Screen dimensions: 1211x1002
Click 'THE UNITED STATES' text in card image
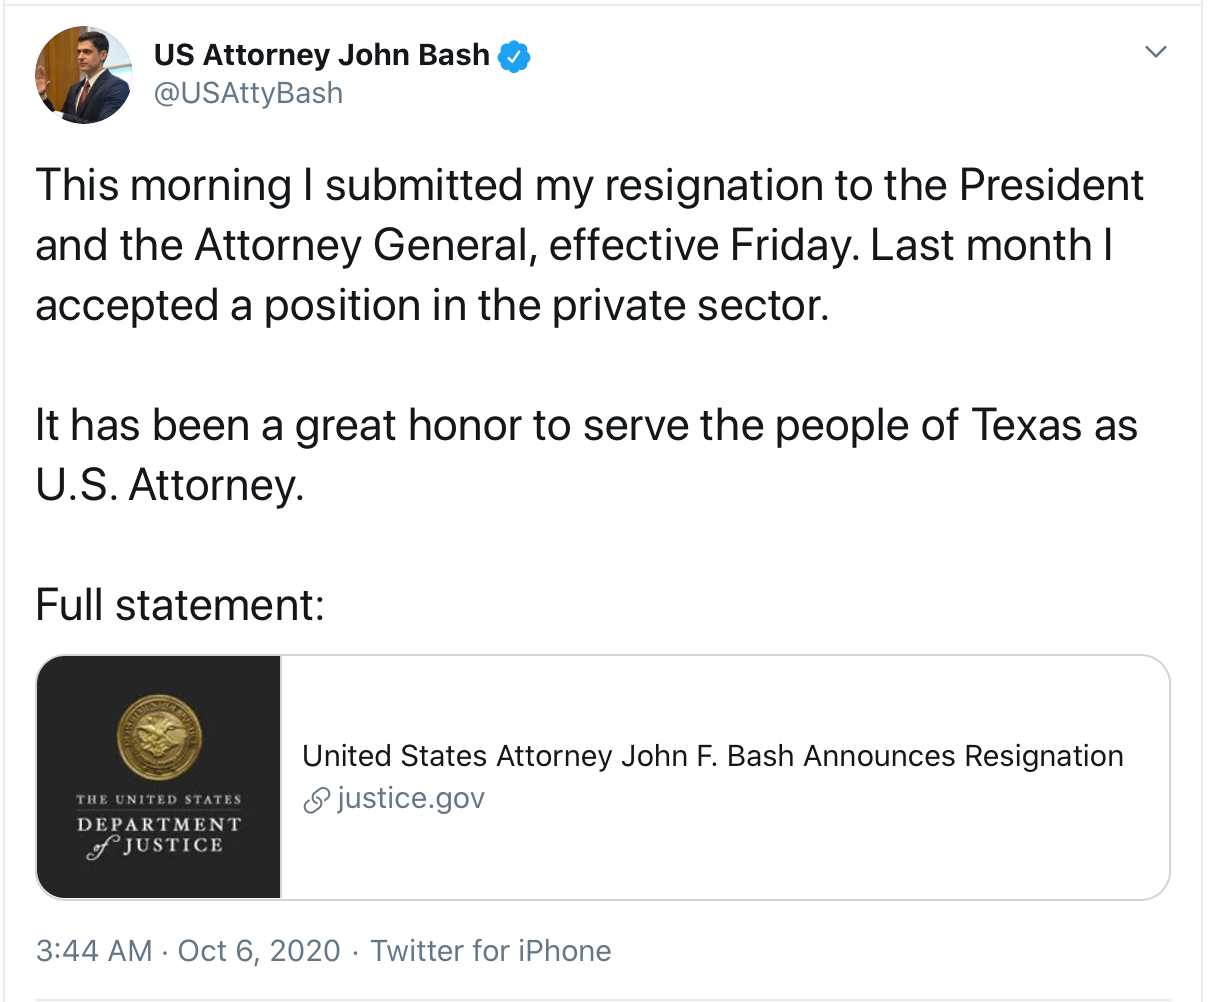pos(159,799)
